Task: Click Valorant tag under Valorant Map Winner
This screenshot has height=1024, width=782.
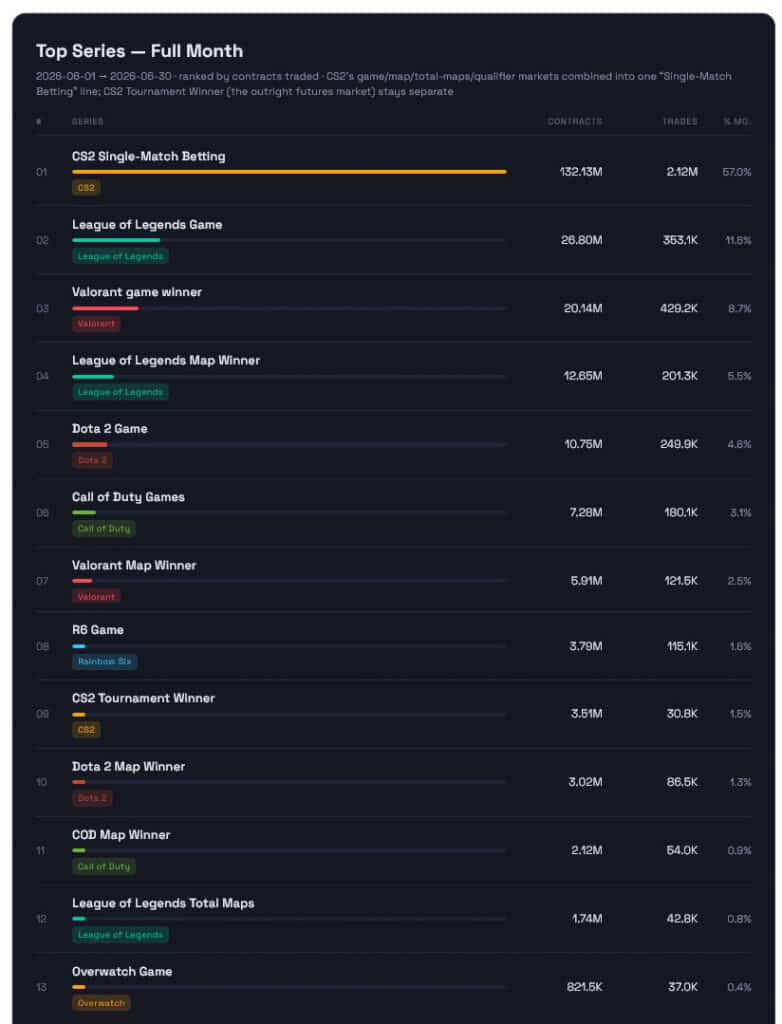Action: (x=96, y=596)
